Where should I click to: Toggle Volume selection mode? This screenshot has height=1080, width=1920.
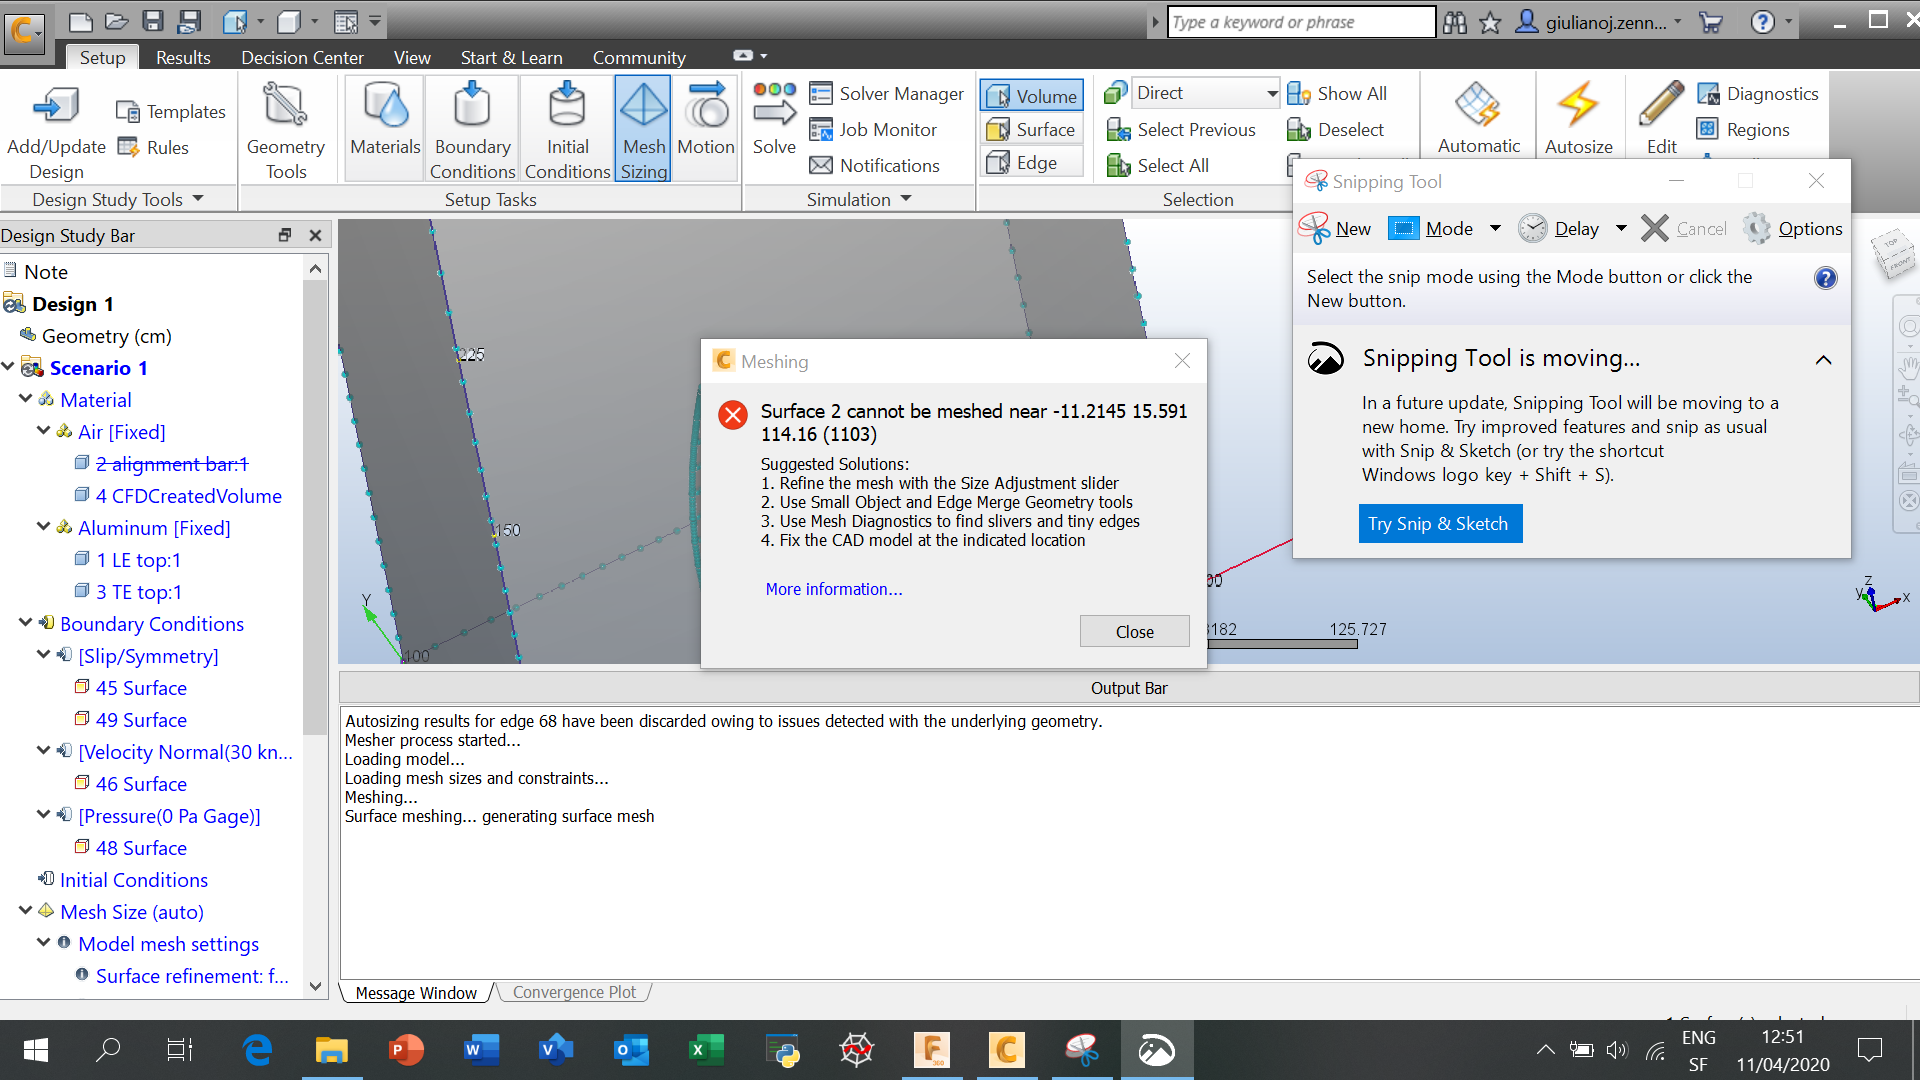pyautogui.click(x=1031, y=95)
